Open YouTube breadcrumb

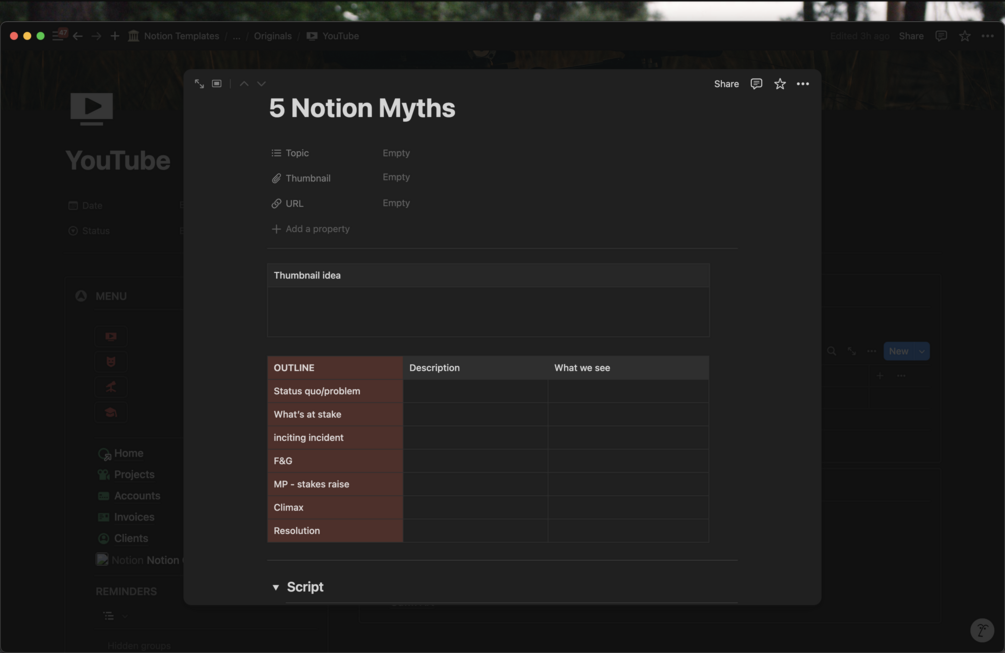tap(333, 36)
